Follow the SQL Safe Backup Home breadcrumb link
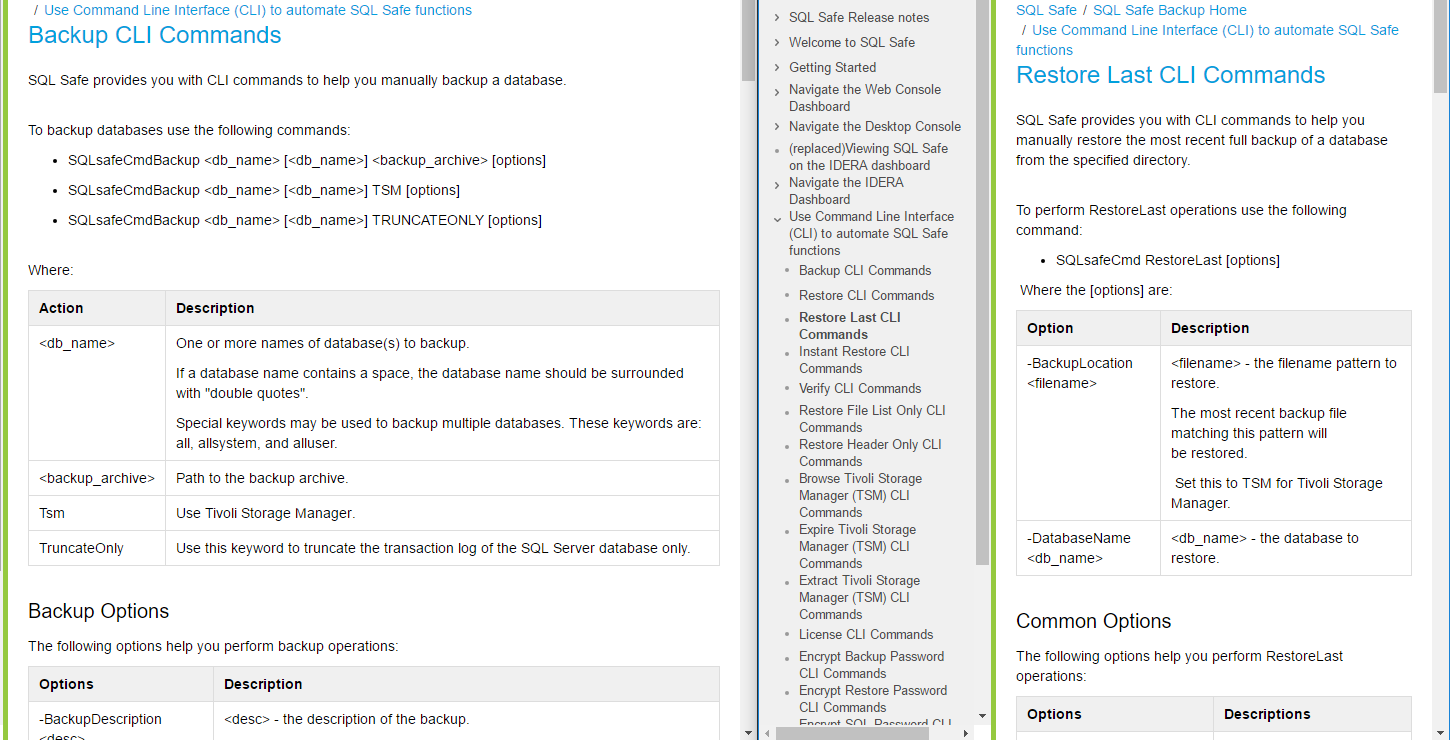Screen dimensions: 1450x740 point(1170,10)
